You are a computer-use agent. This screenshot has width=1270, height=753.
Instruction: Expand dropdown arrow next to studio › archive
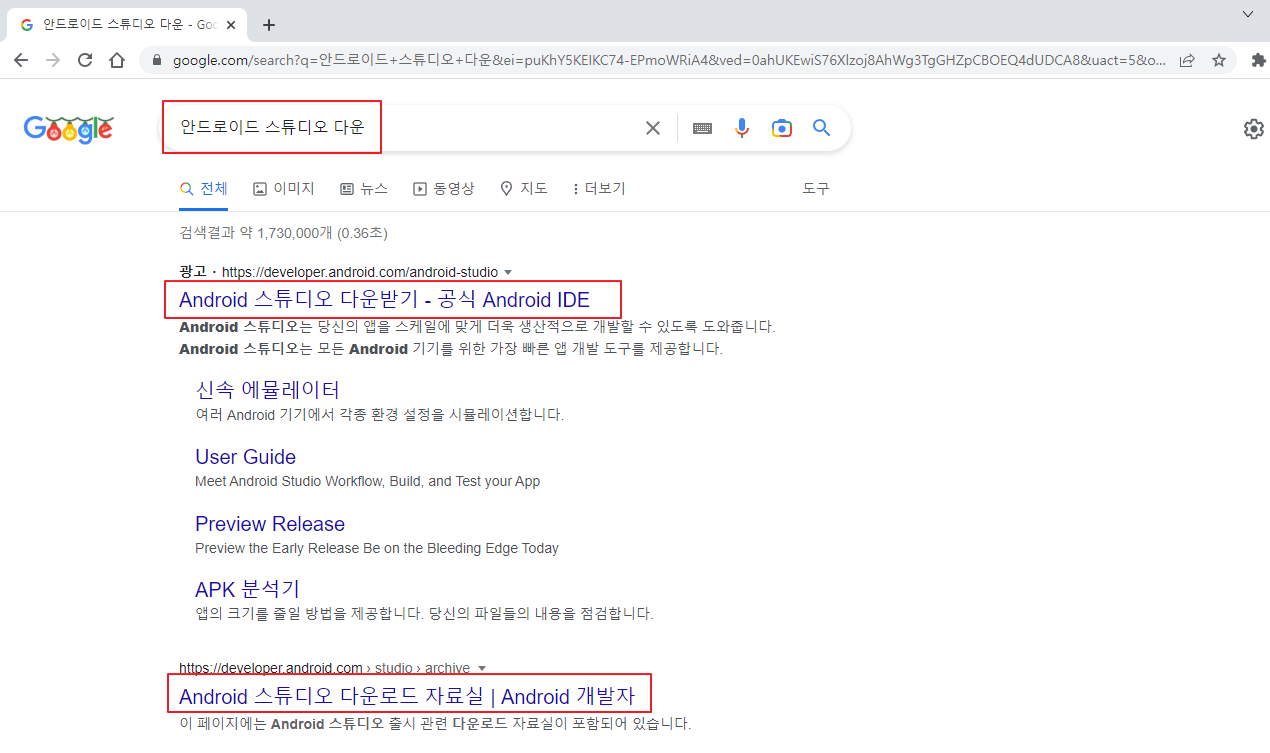point(482,668)
